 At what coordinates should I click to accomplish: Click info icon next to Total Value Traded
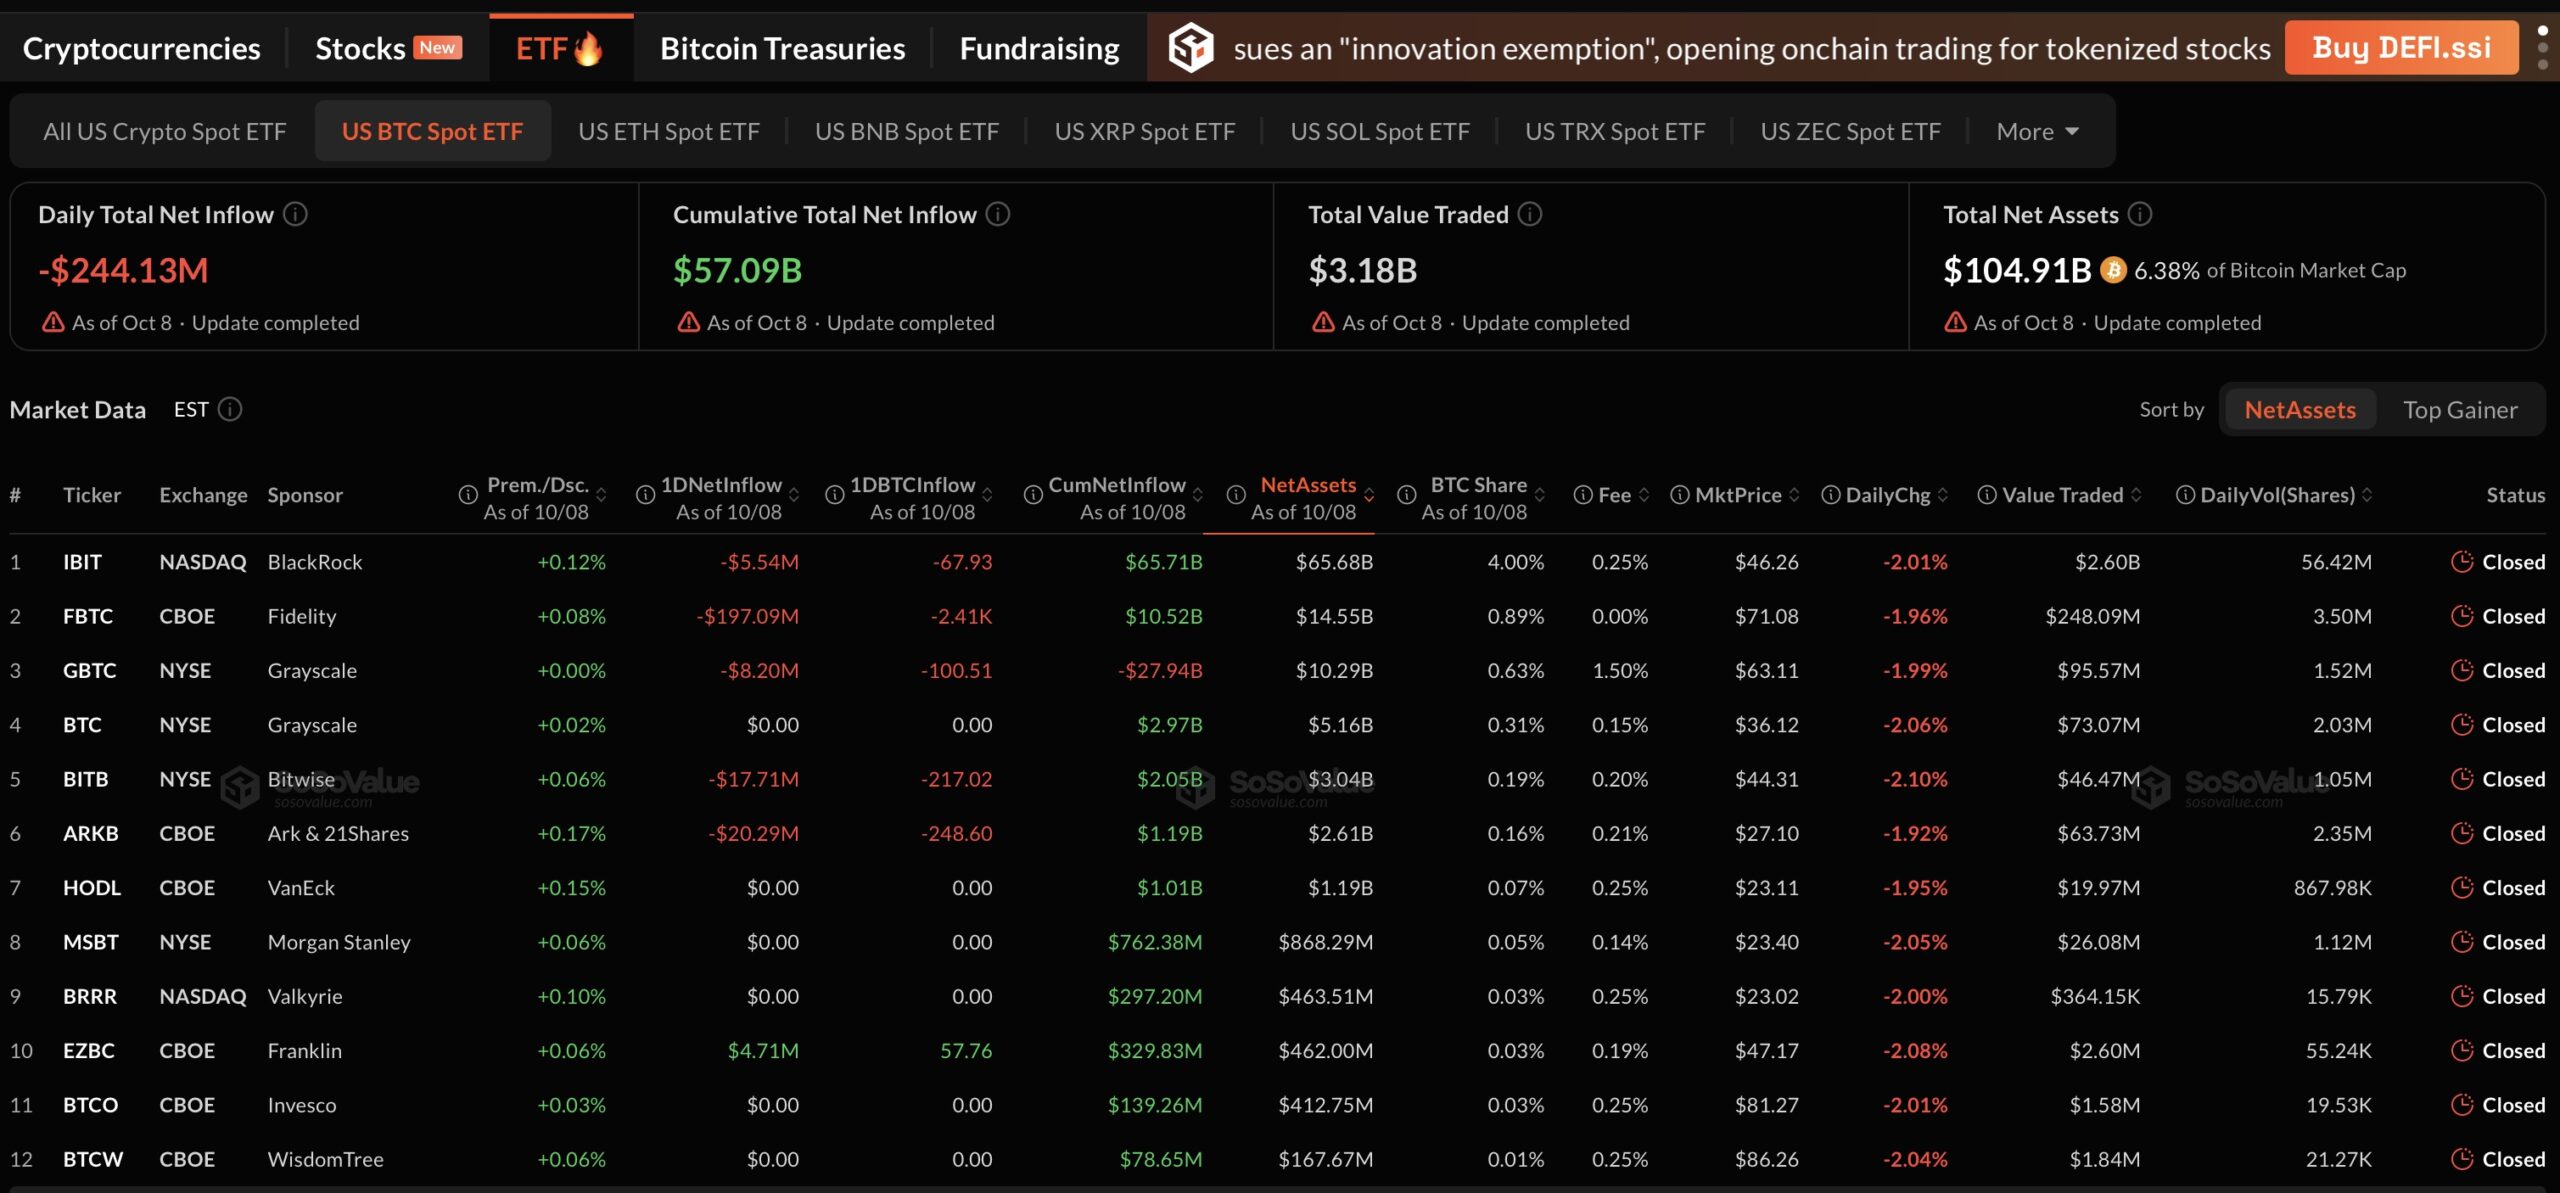[x=1530, y=214]
